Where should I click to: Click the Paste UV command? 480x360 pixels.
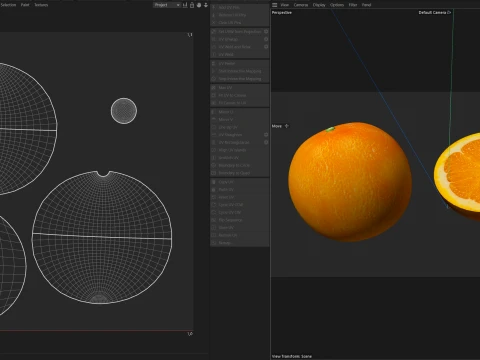click(239, 190)
